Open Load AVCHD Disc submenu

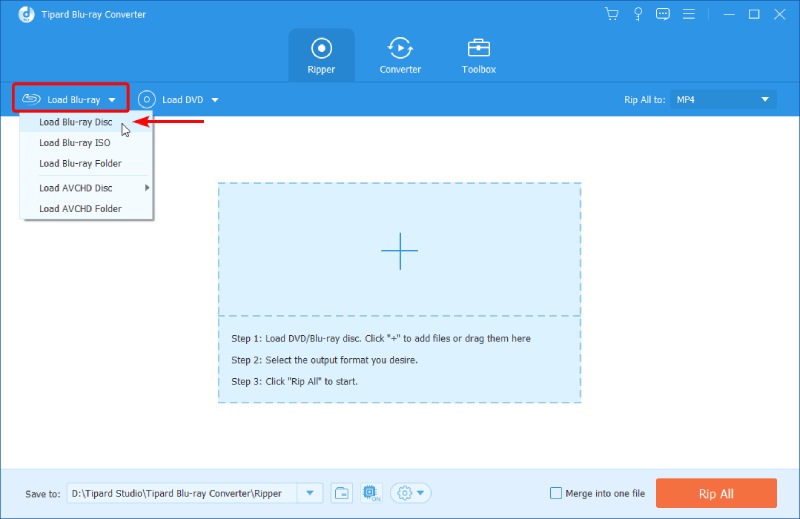tap(86, 188)
